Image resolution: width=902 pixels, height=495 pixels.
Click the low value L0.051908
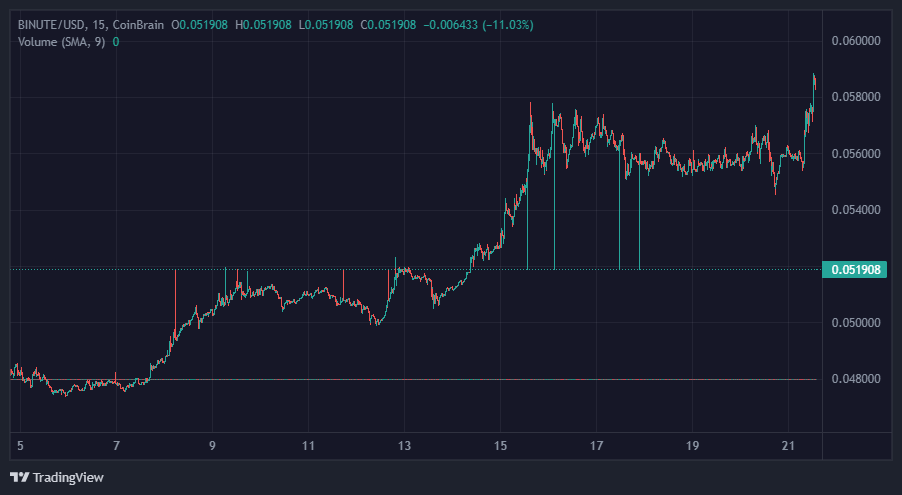tap(326, 25)
